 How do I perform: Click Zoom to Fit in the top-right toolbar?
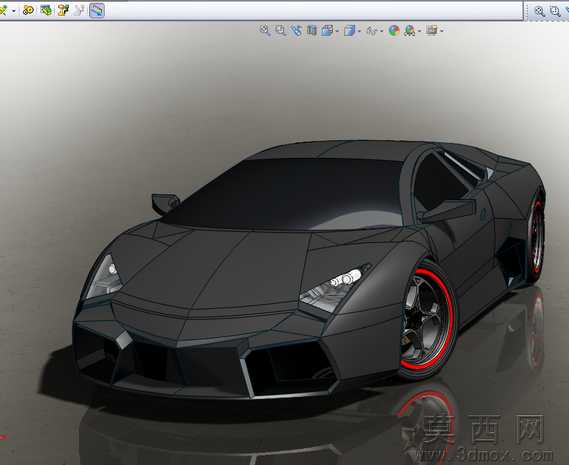540,12
